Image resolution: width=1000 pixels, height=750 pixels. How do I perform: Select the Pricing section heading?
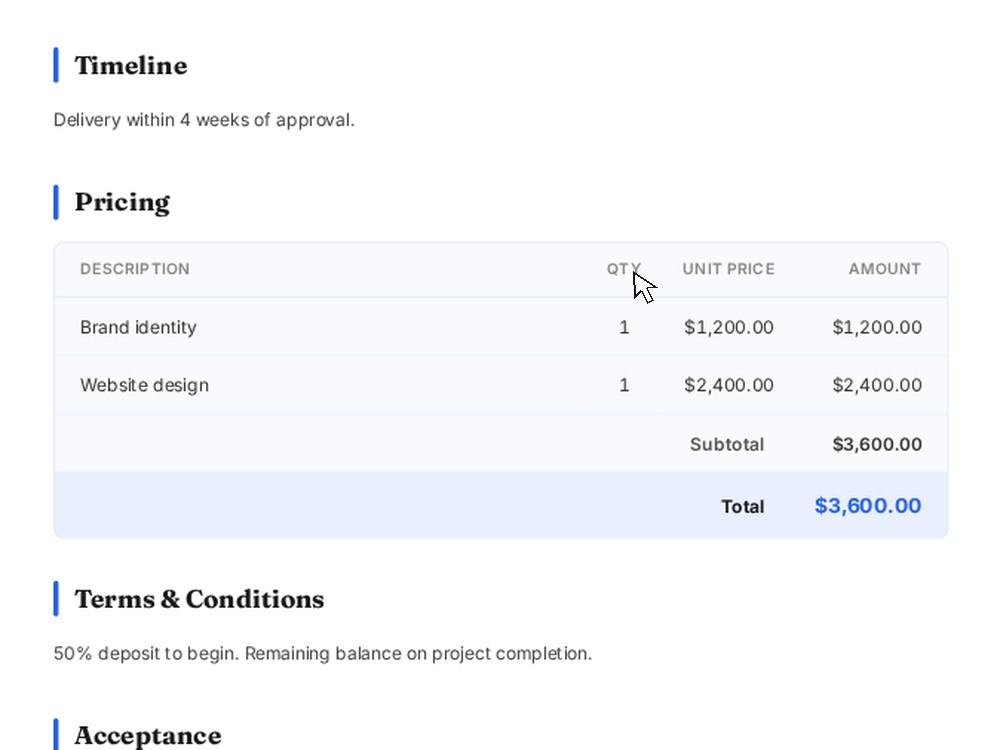pos(122,202)
